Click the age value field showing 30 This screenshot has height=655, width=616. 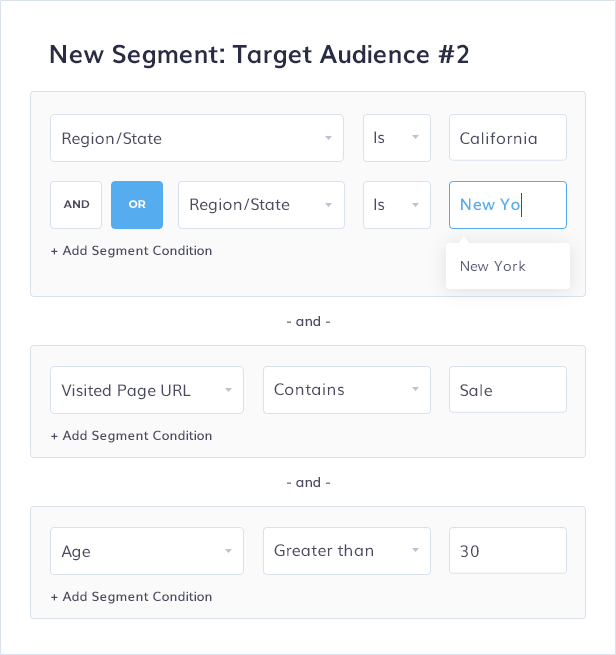[x=507, y=551]
